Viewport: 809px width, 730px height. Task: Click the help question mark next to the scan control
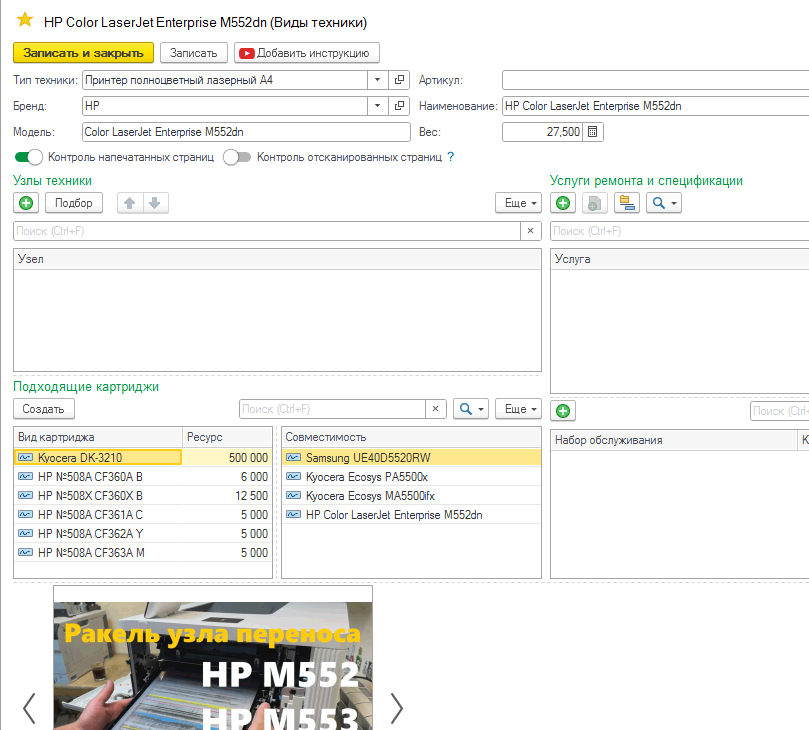(450, 157)
